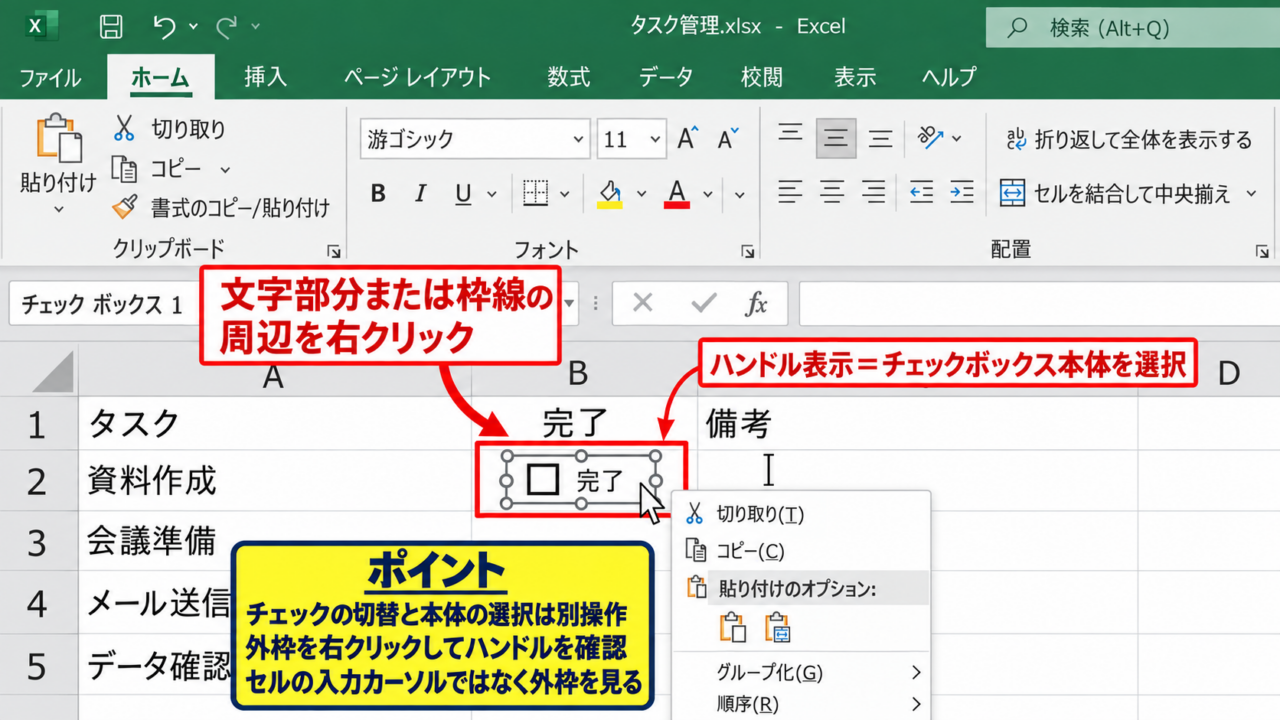This screenshot has width=1280, height=720.
Task: Click the increase indent icon
Action: 961,192
